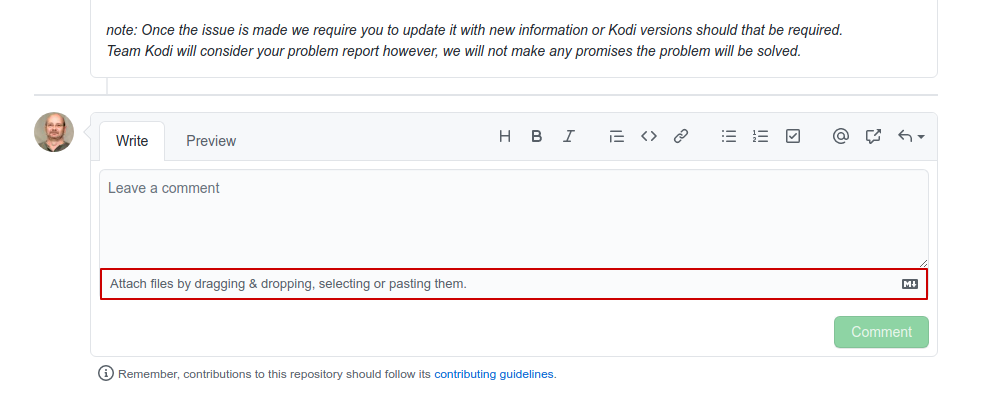Viewport: 986px width, 419px height.
Task: Insert a numbered list icon
Action: click(761, 136)
